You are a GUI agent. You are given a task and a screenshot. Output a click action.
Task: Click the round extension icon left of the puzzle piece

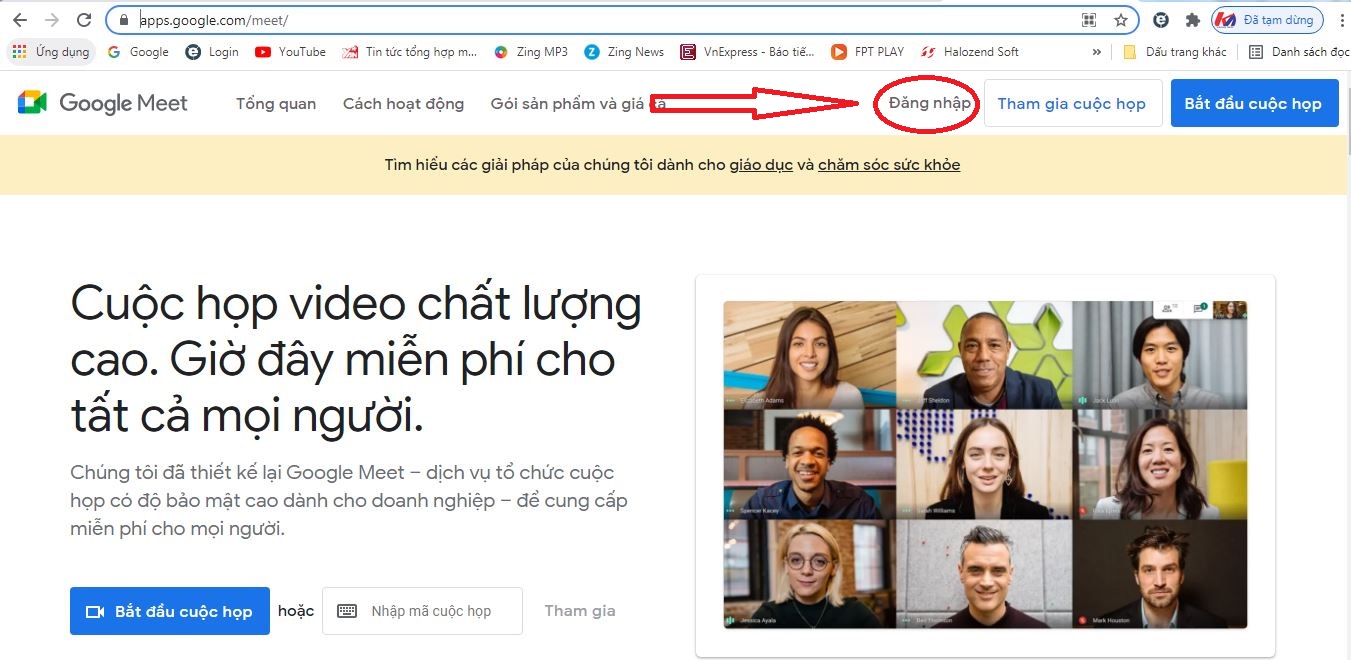pyautogui.click(x=1161, y=20)
